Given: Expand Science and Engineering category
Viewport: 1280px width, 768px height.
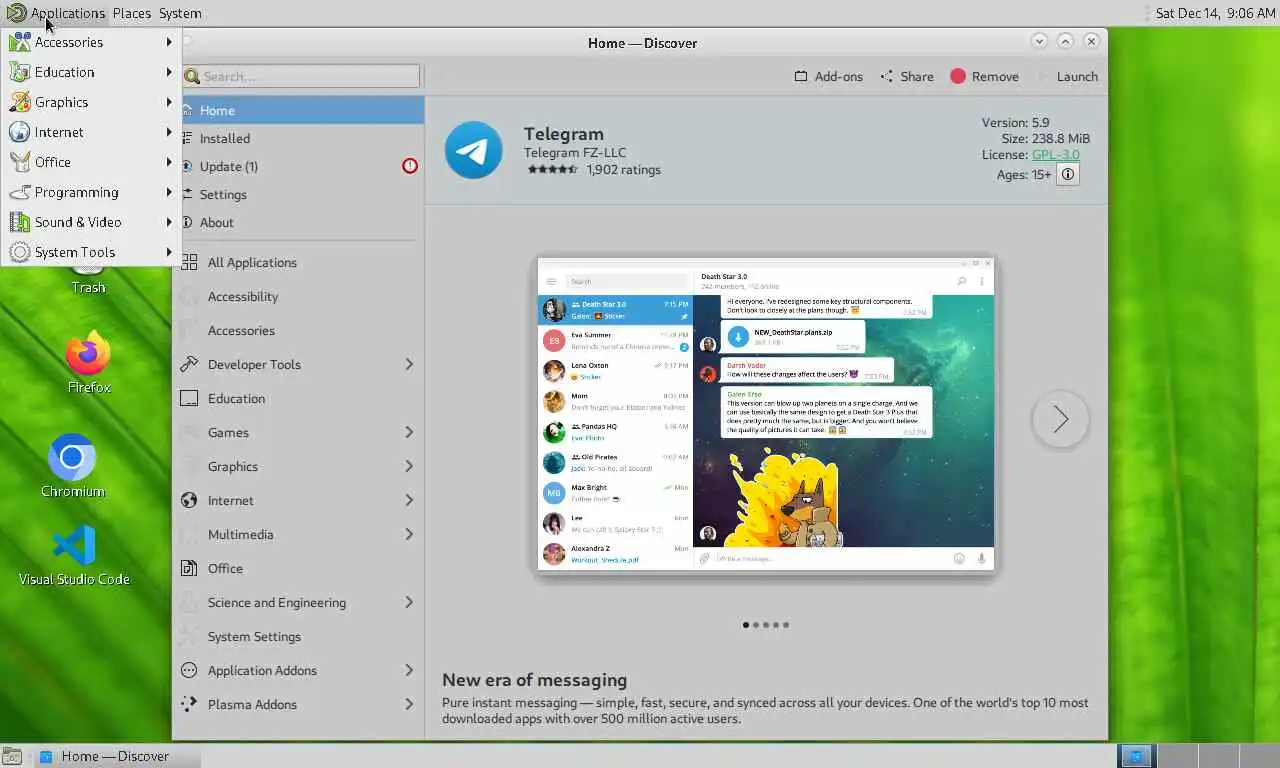Looking at the screenshot, I should [x=409, y=602].
